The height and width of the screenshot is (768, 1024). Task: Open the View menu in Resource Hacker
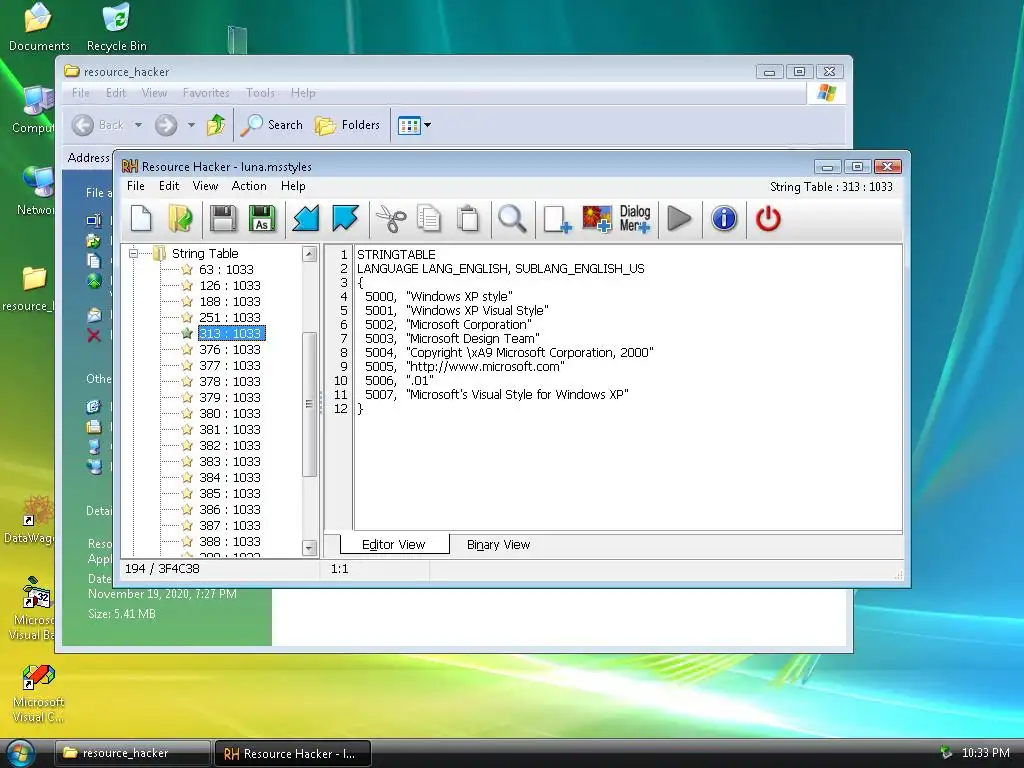205,186
